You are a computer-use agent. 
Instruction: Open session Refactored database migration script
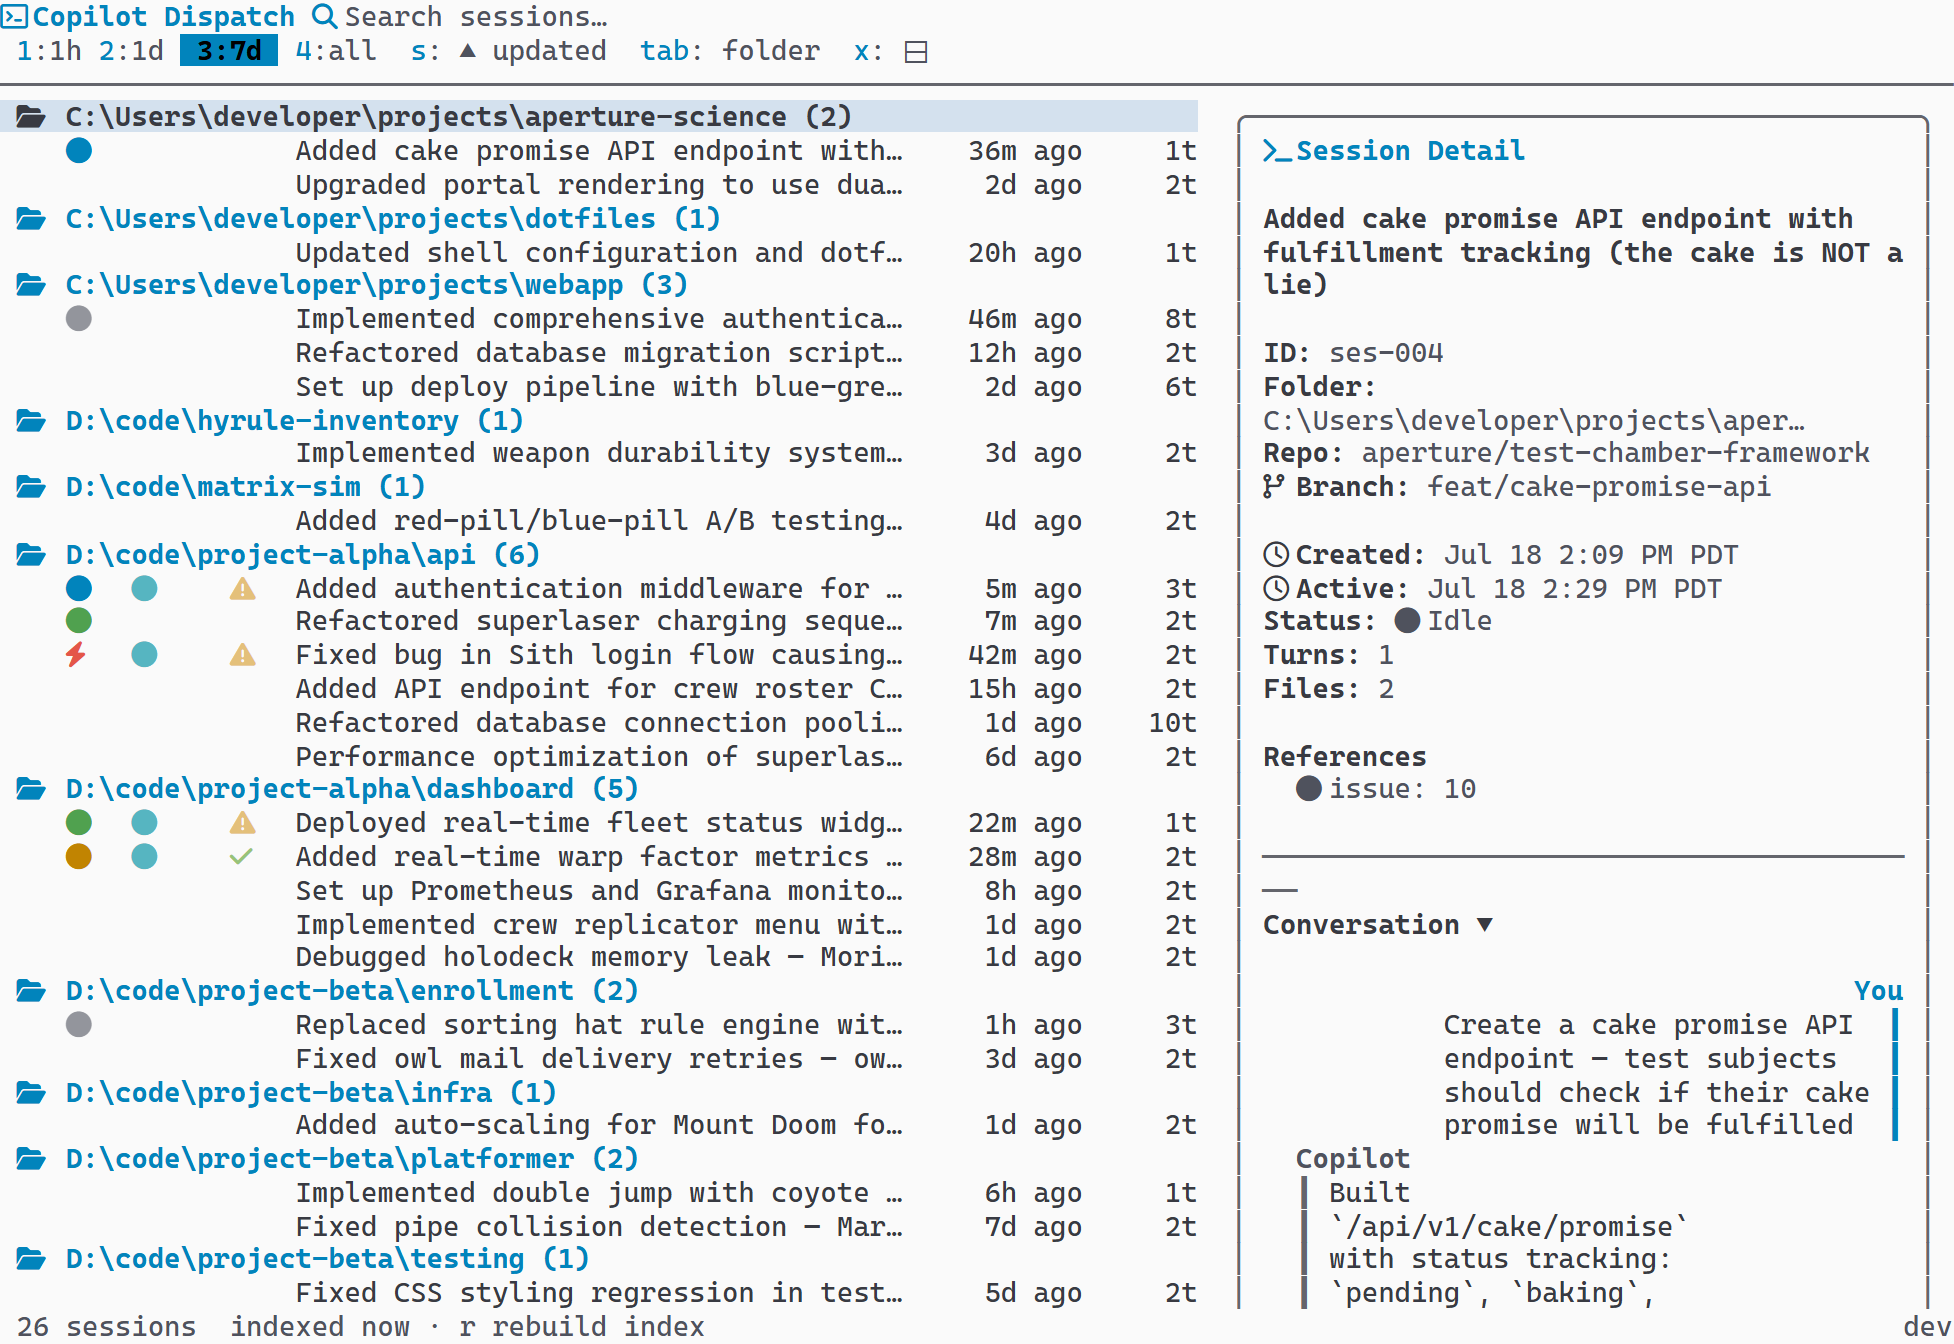pyautogui.click(x=599, y=353)
